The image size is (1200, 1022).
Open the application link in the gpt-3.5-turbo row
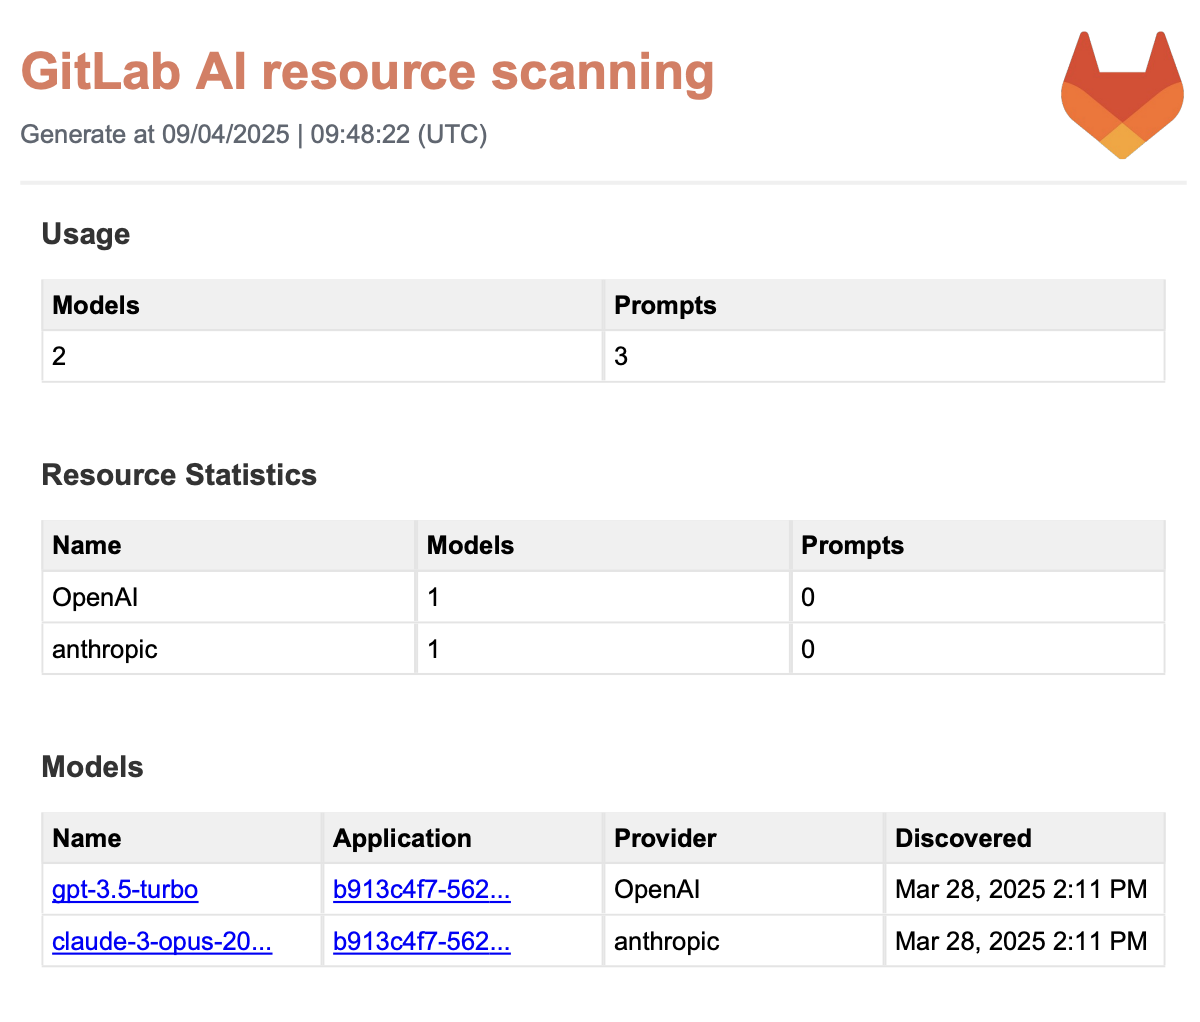(x=421, y=889)
